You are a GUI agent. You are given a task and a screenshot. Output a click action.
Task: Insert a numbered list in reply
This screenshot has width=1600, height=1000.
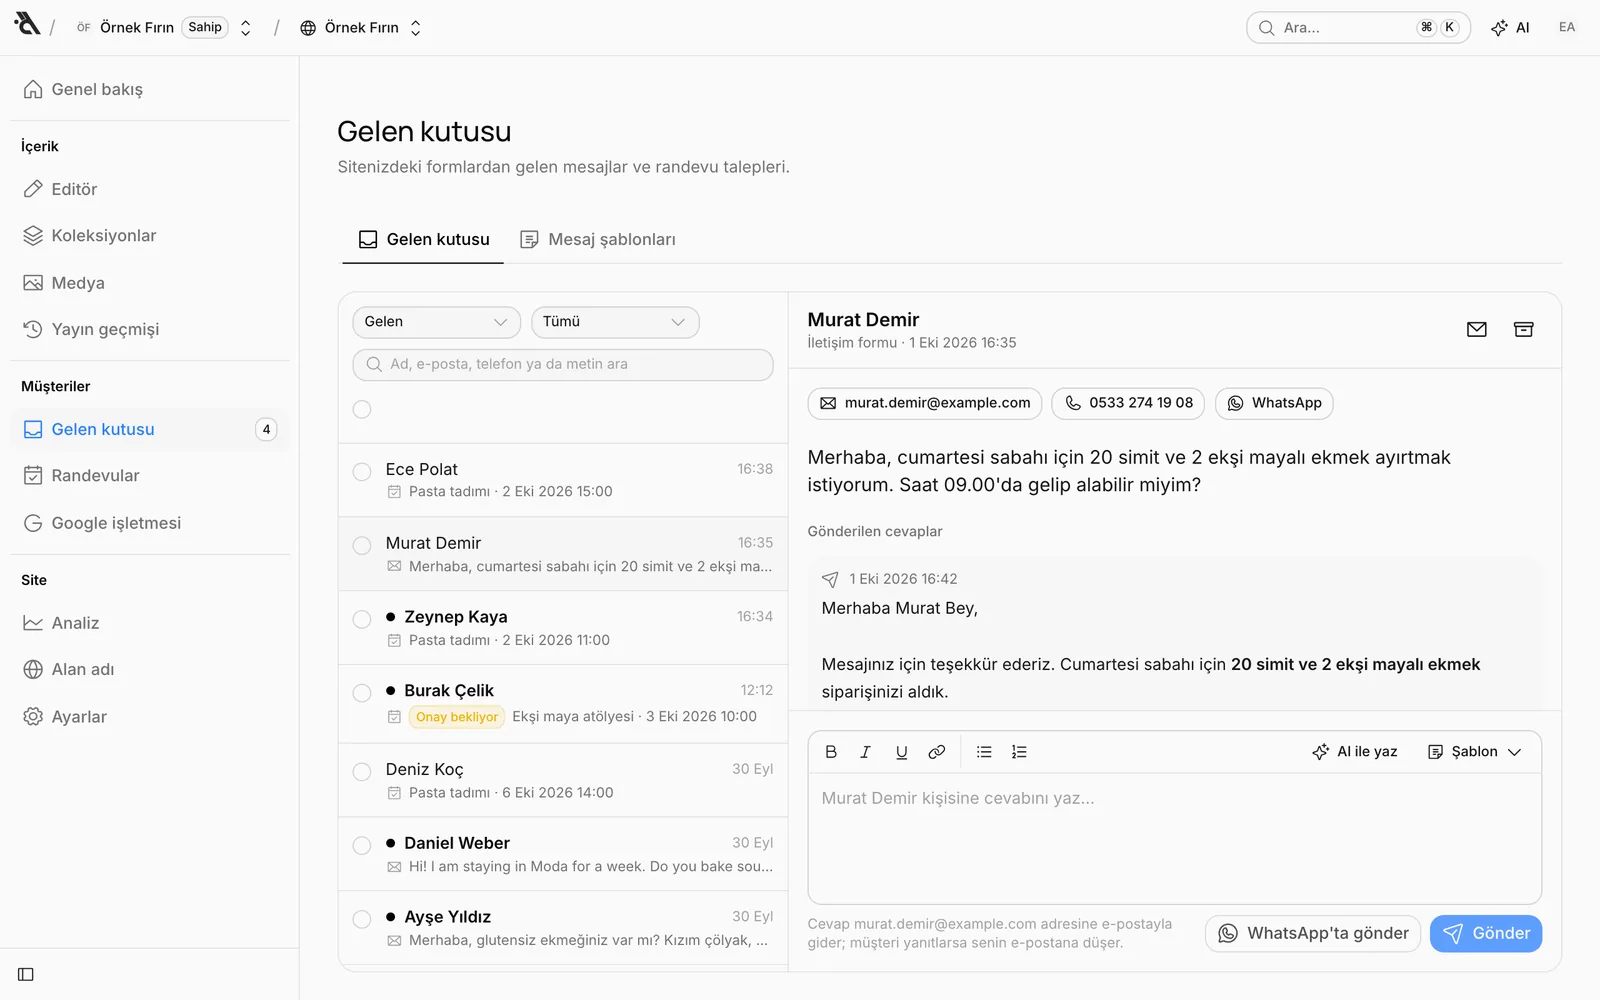click(1019, 752)
